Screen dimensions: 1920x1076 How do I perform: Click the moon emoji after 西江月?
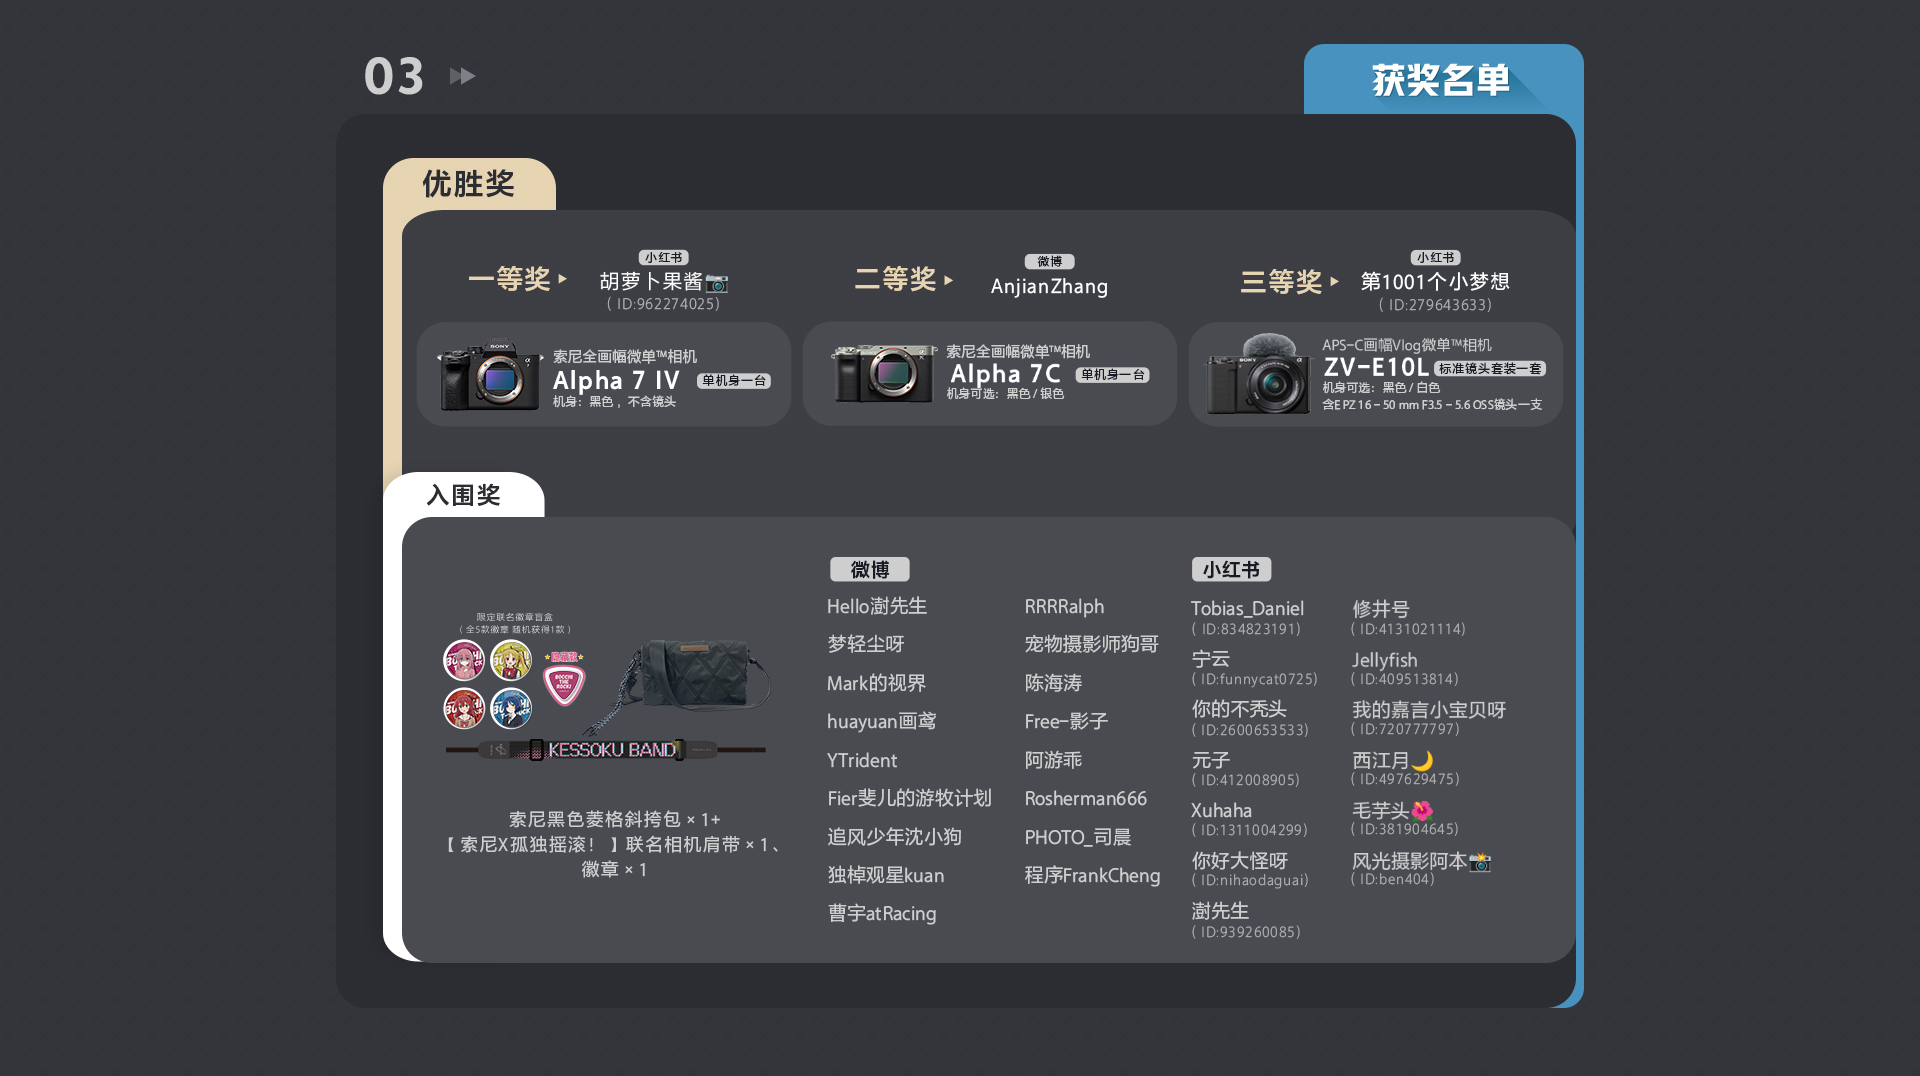1423,762
